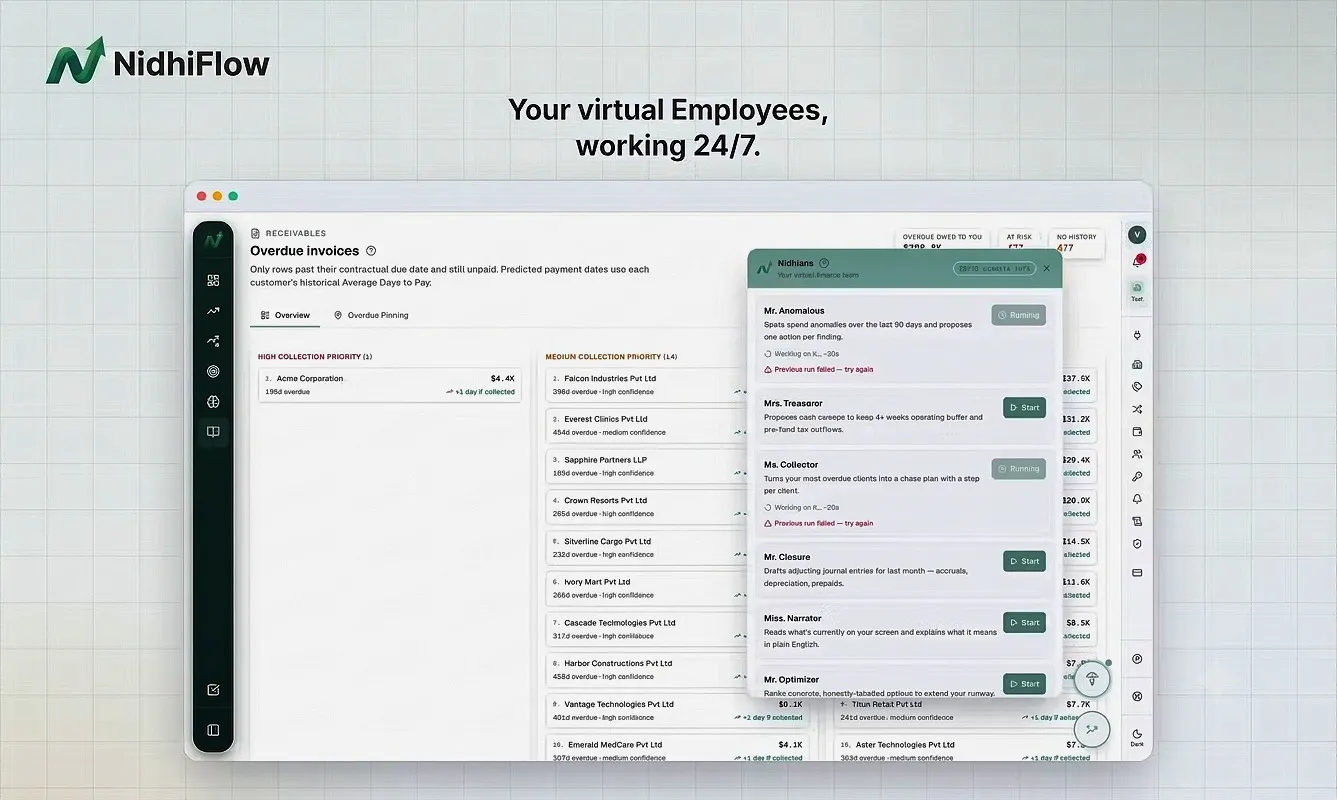
Task: Click the NidhiFlow logo in the dark sidebar
Action: pos(213,240)
